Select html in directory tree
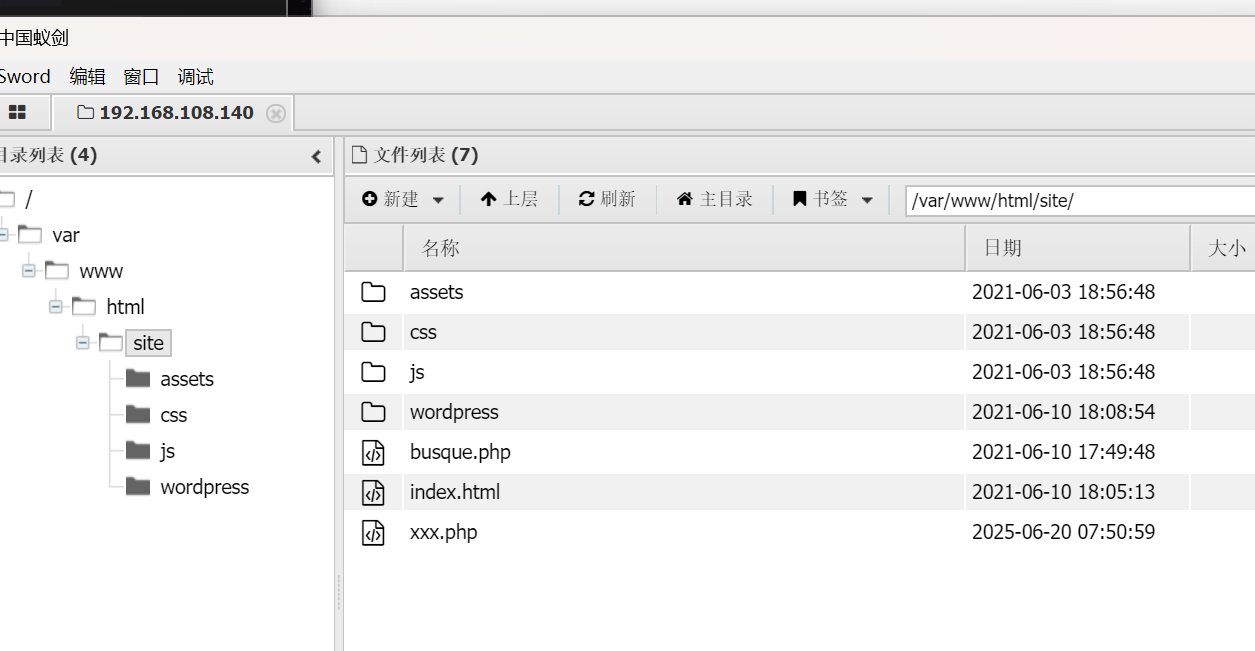Screen dimensions: 1255x651 (x=125, y=307)
